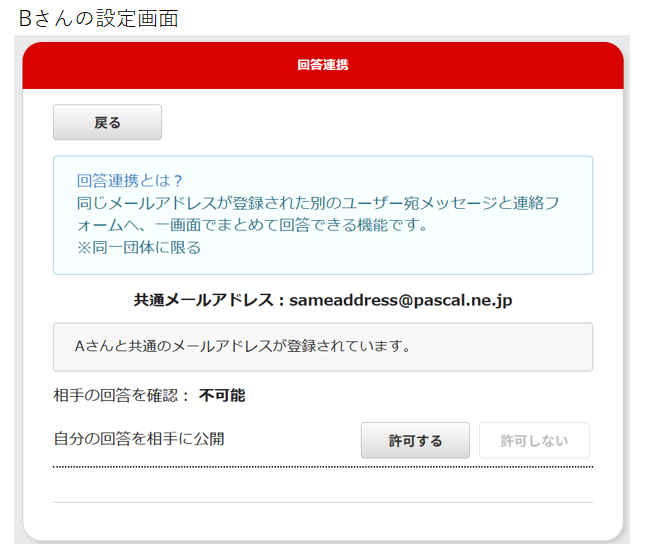Viewport: 652px width, 550px height.
Task: Click the 回答連携 title in red header
Action: click(x=323, y=65)
